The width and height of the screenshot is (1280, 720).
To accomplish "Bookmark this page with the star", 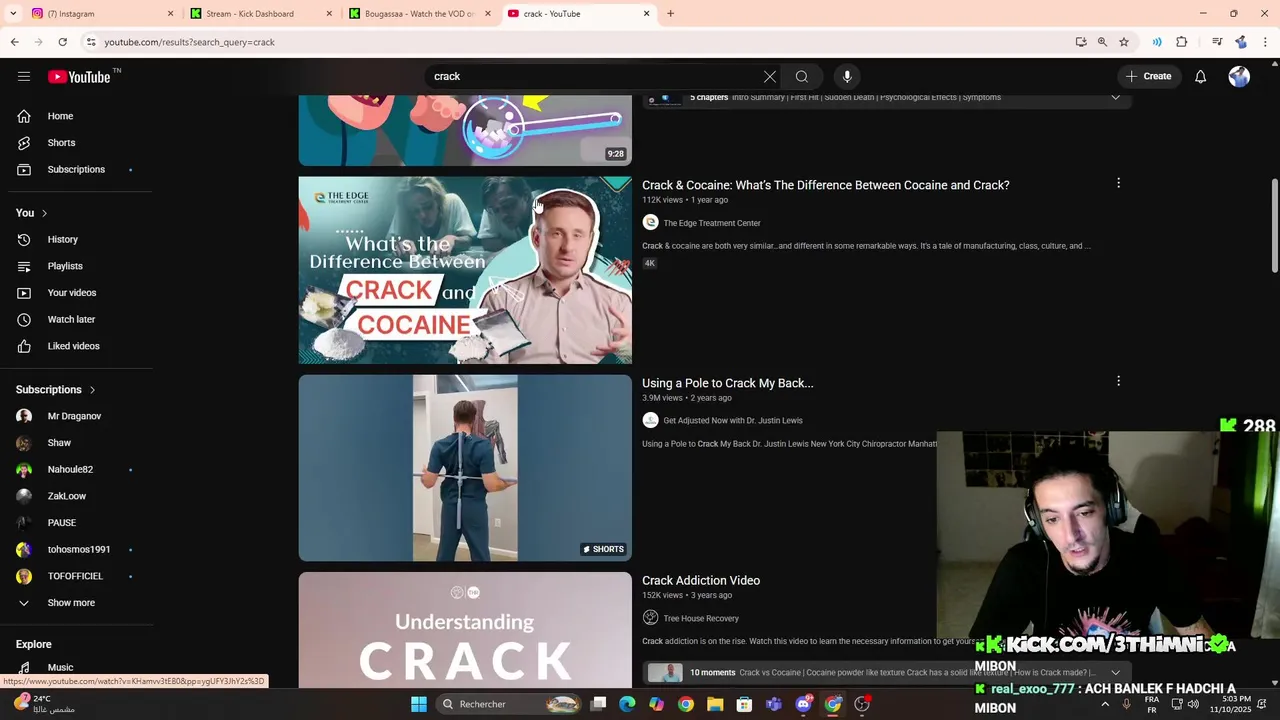I will pos(1124,42).
